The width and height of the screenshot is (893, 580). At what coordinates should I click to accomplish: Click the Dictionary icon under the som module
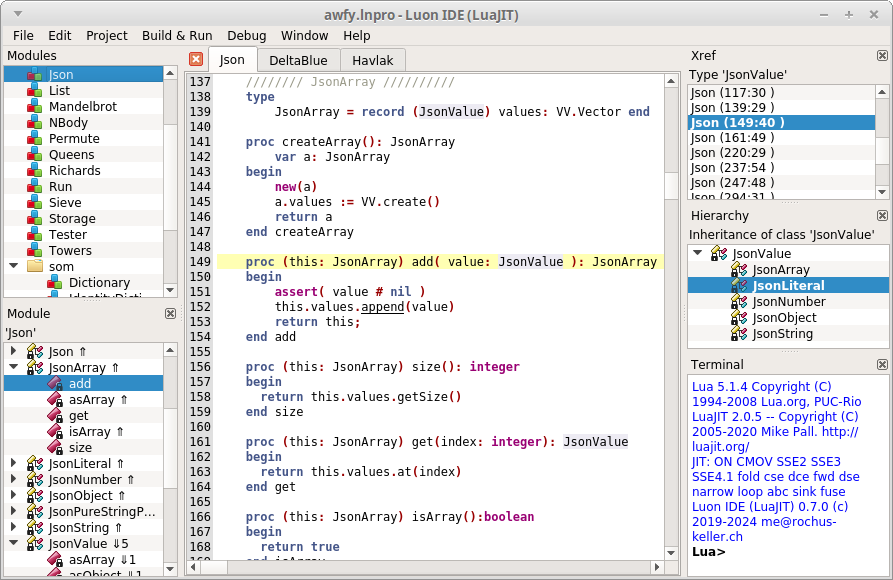pyautogui.click(x=52, y=283)
